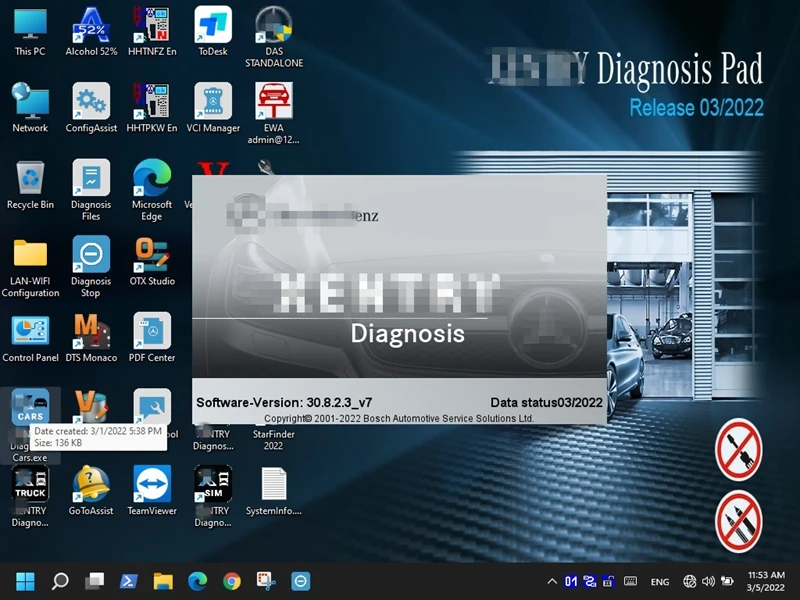Open Network desktop icon
800x600 pixels.
[x=30, y=108]
